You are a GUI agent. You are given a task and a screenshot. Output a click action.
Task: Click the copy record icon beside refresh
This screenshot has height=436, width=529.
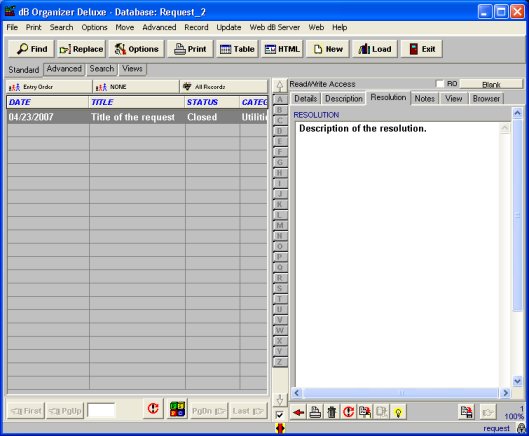point(365,412)
